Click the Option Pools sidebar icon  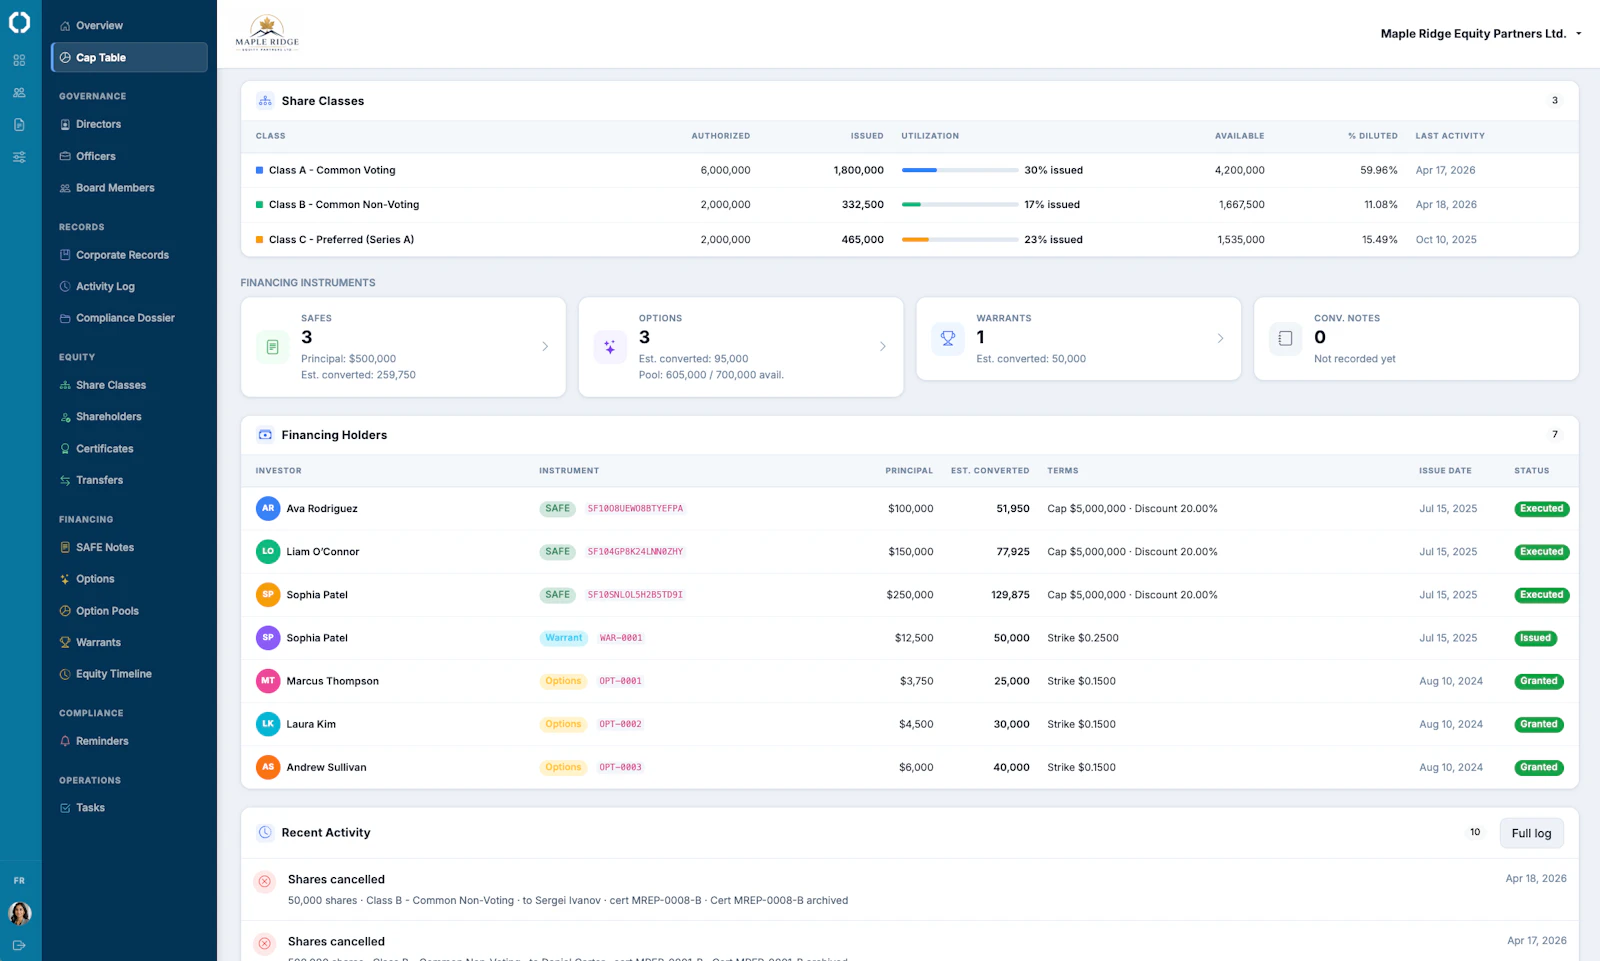coord(65,611)
